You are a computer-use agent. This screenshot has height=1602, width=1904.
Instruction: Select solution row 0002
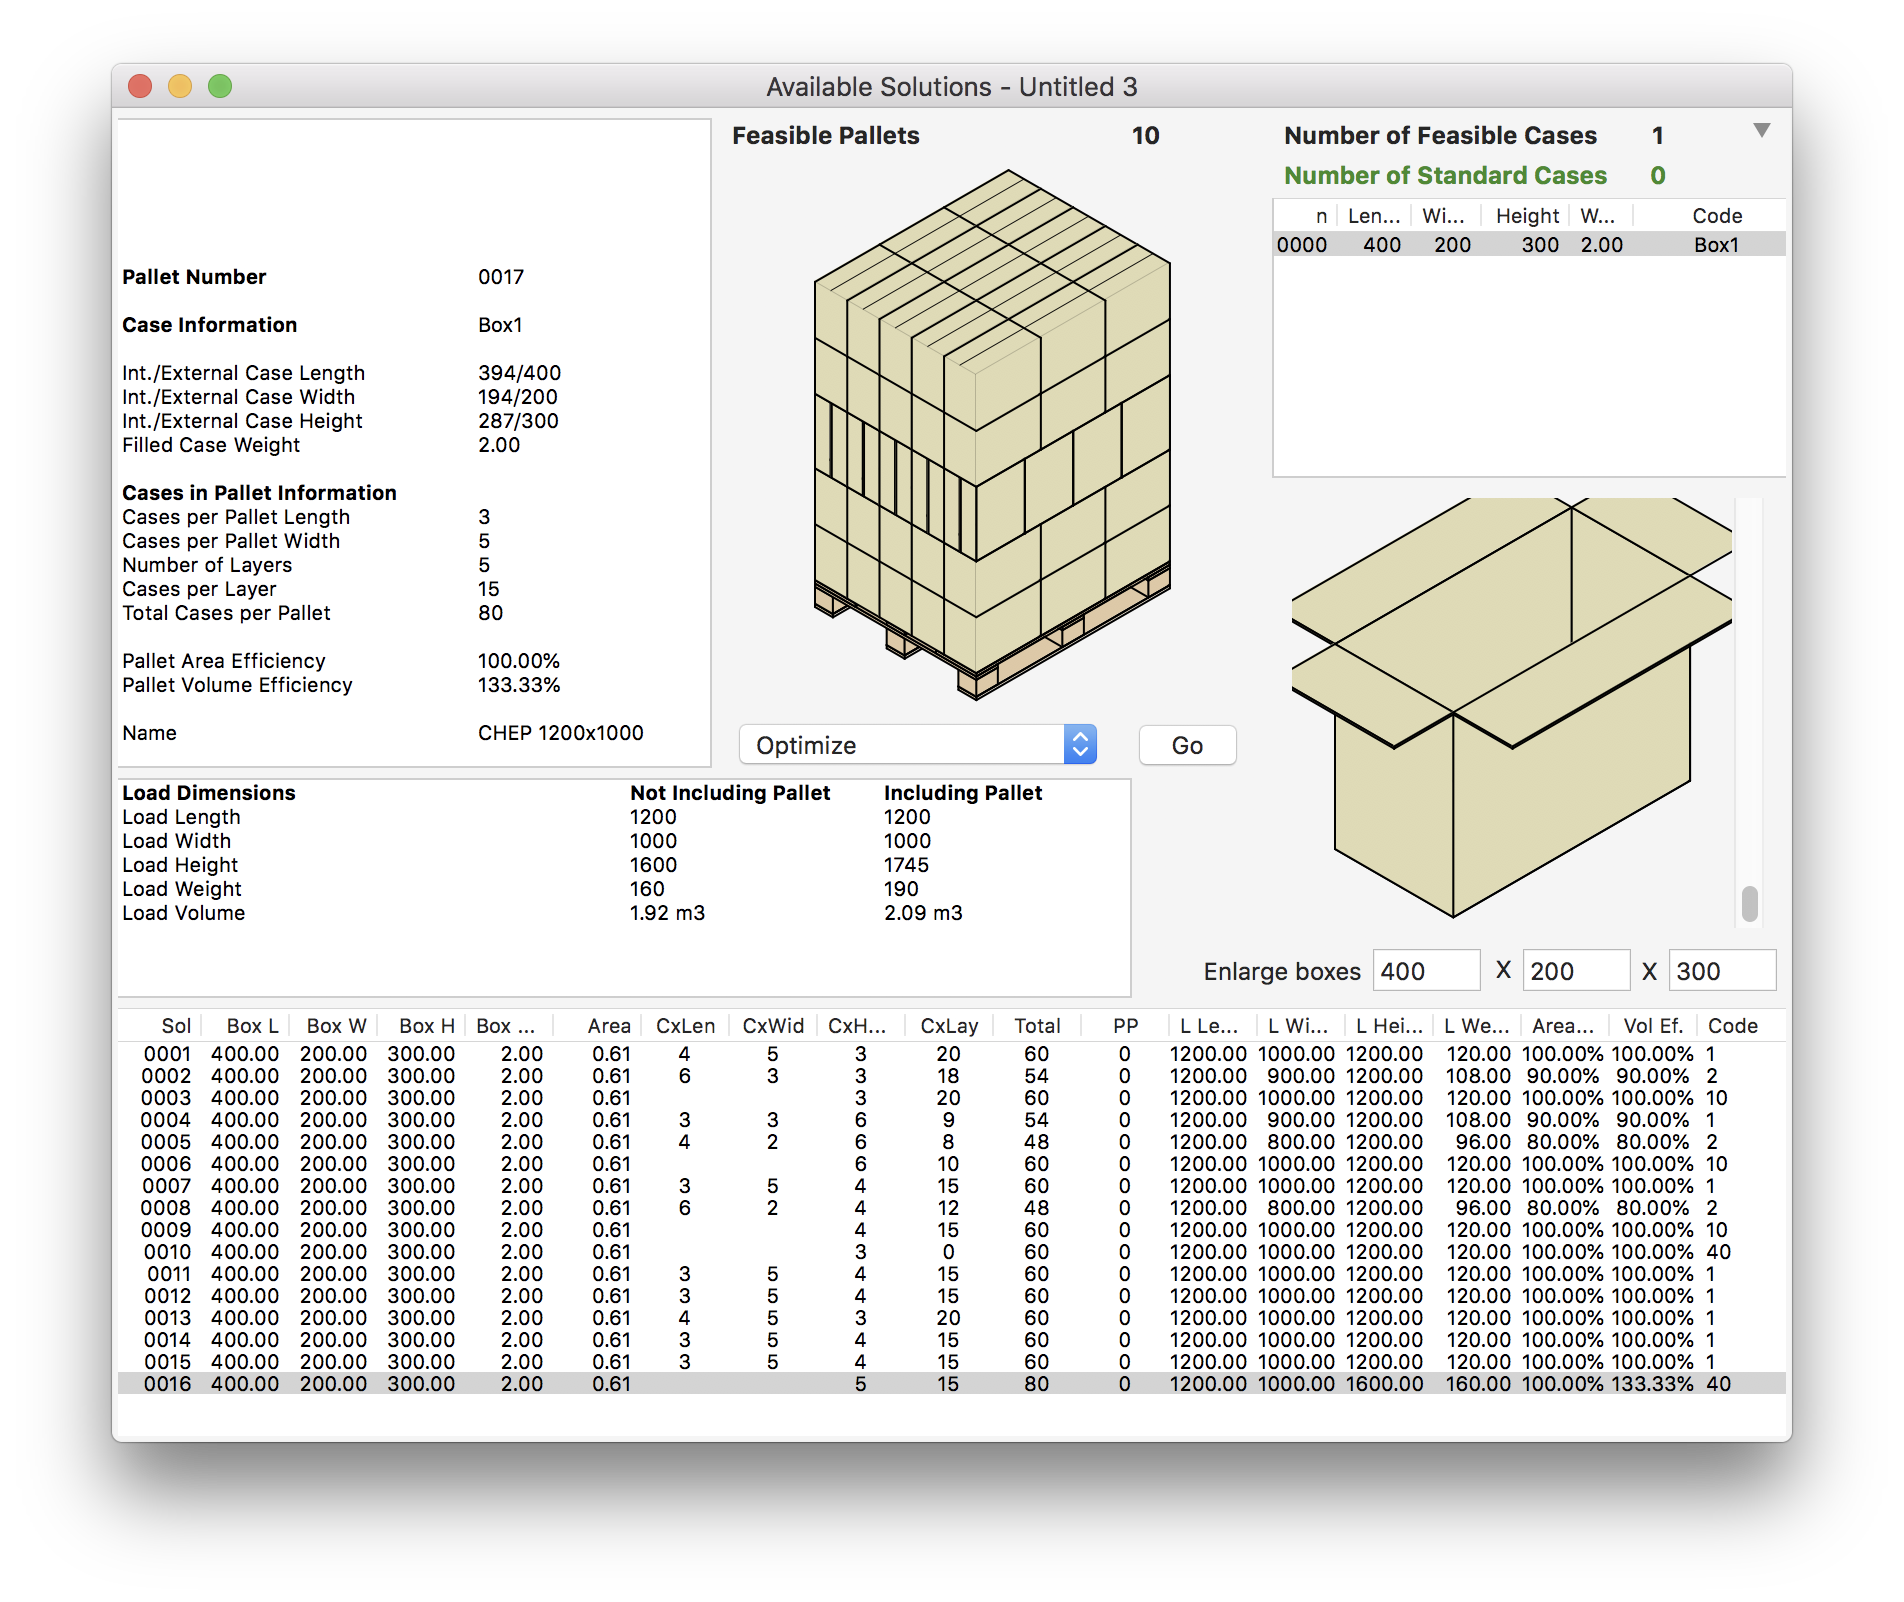pyautogui.click(x=951, y=1076)
